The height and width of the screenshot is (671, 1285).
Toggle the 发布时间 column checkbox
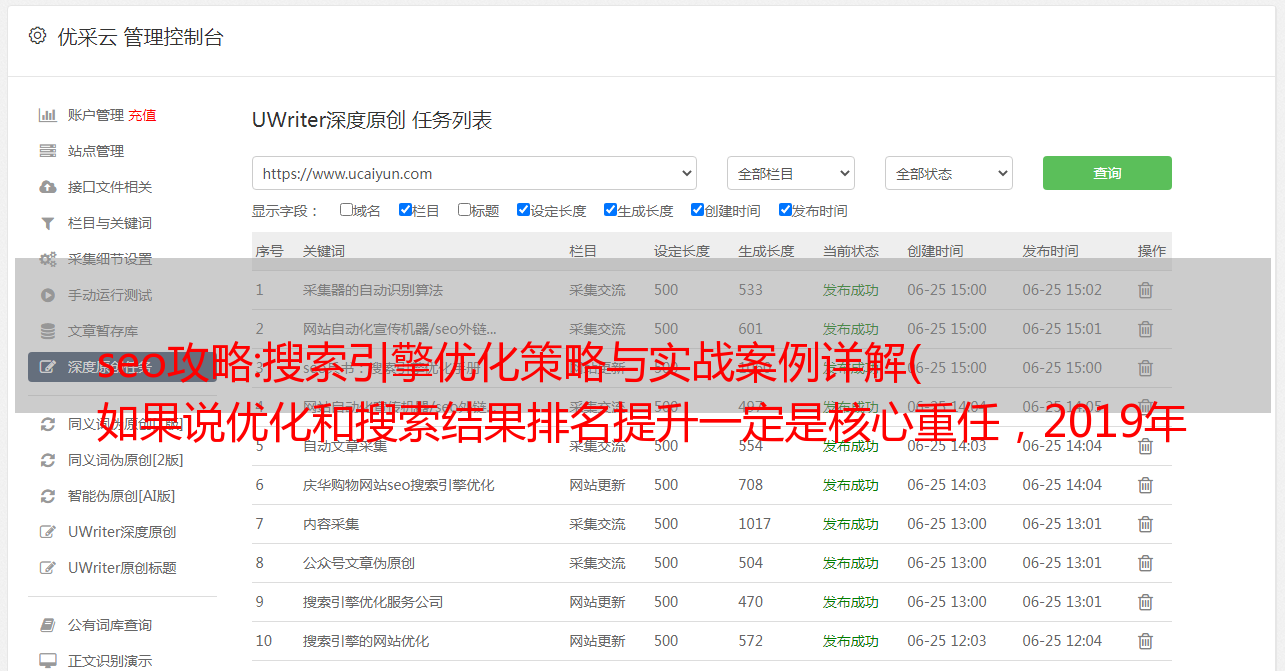pos(785,210)
